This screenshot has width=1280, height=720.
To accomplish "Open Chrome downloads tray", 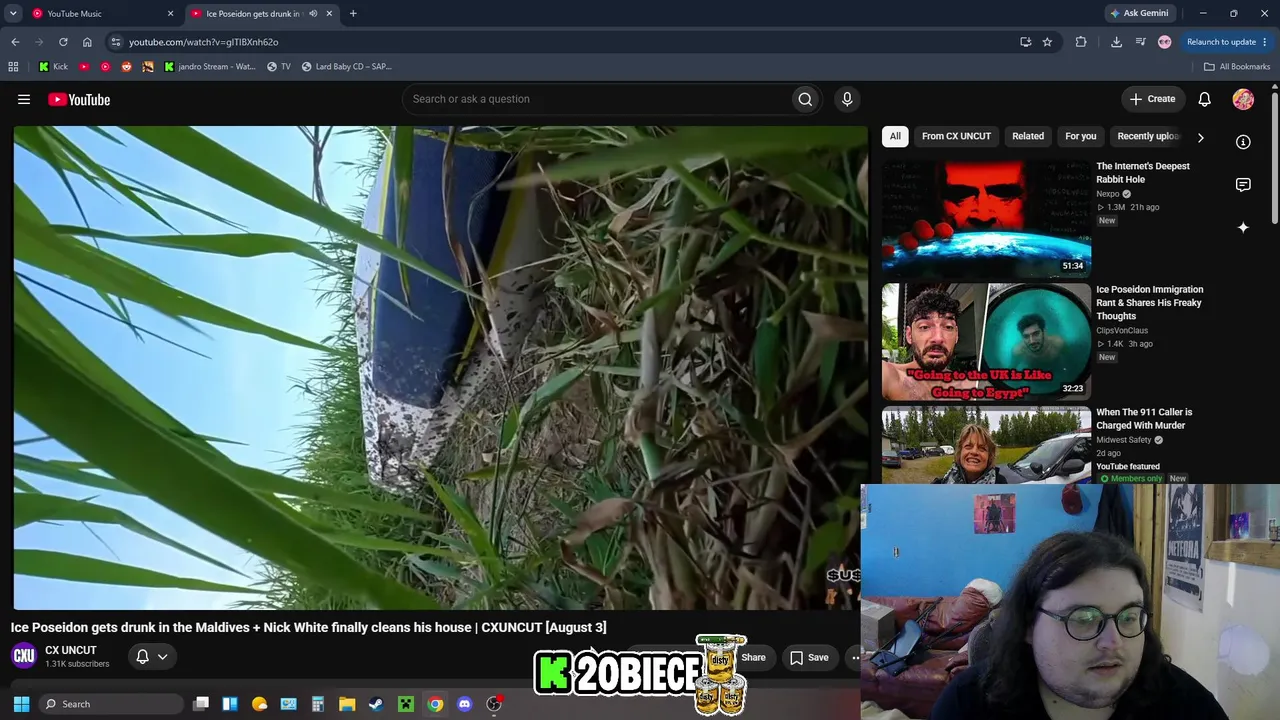I will (x=1116, y=42).
